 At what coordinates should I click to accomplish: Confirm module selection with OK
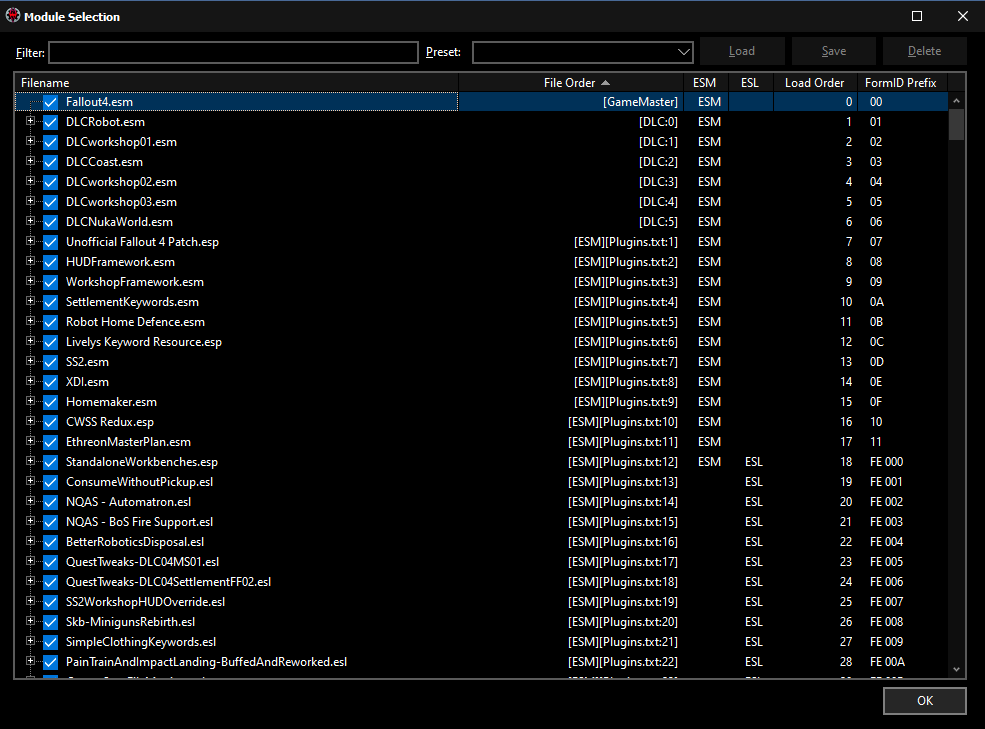925,701
